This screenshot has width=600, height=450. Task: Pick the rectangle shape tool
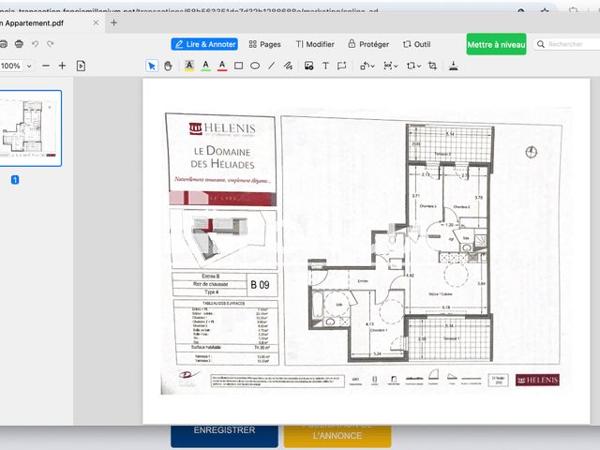coord(238,66)
